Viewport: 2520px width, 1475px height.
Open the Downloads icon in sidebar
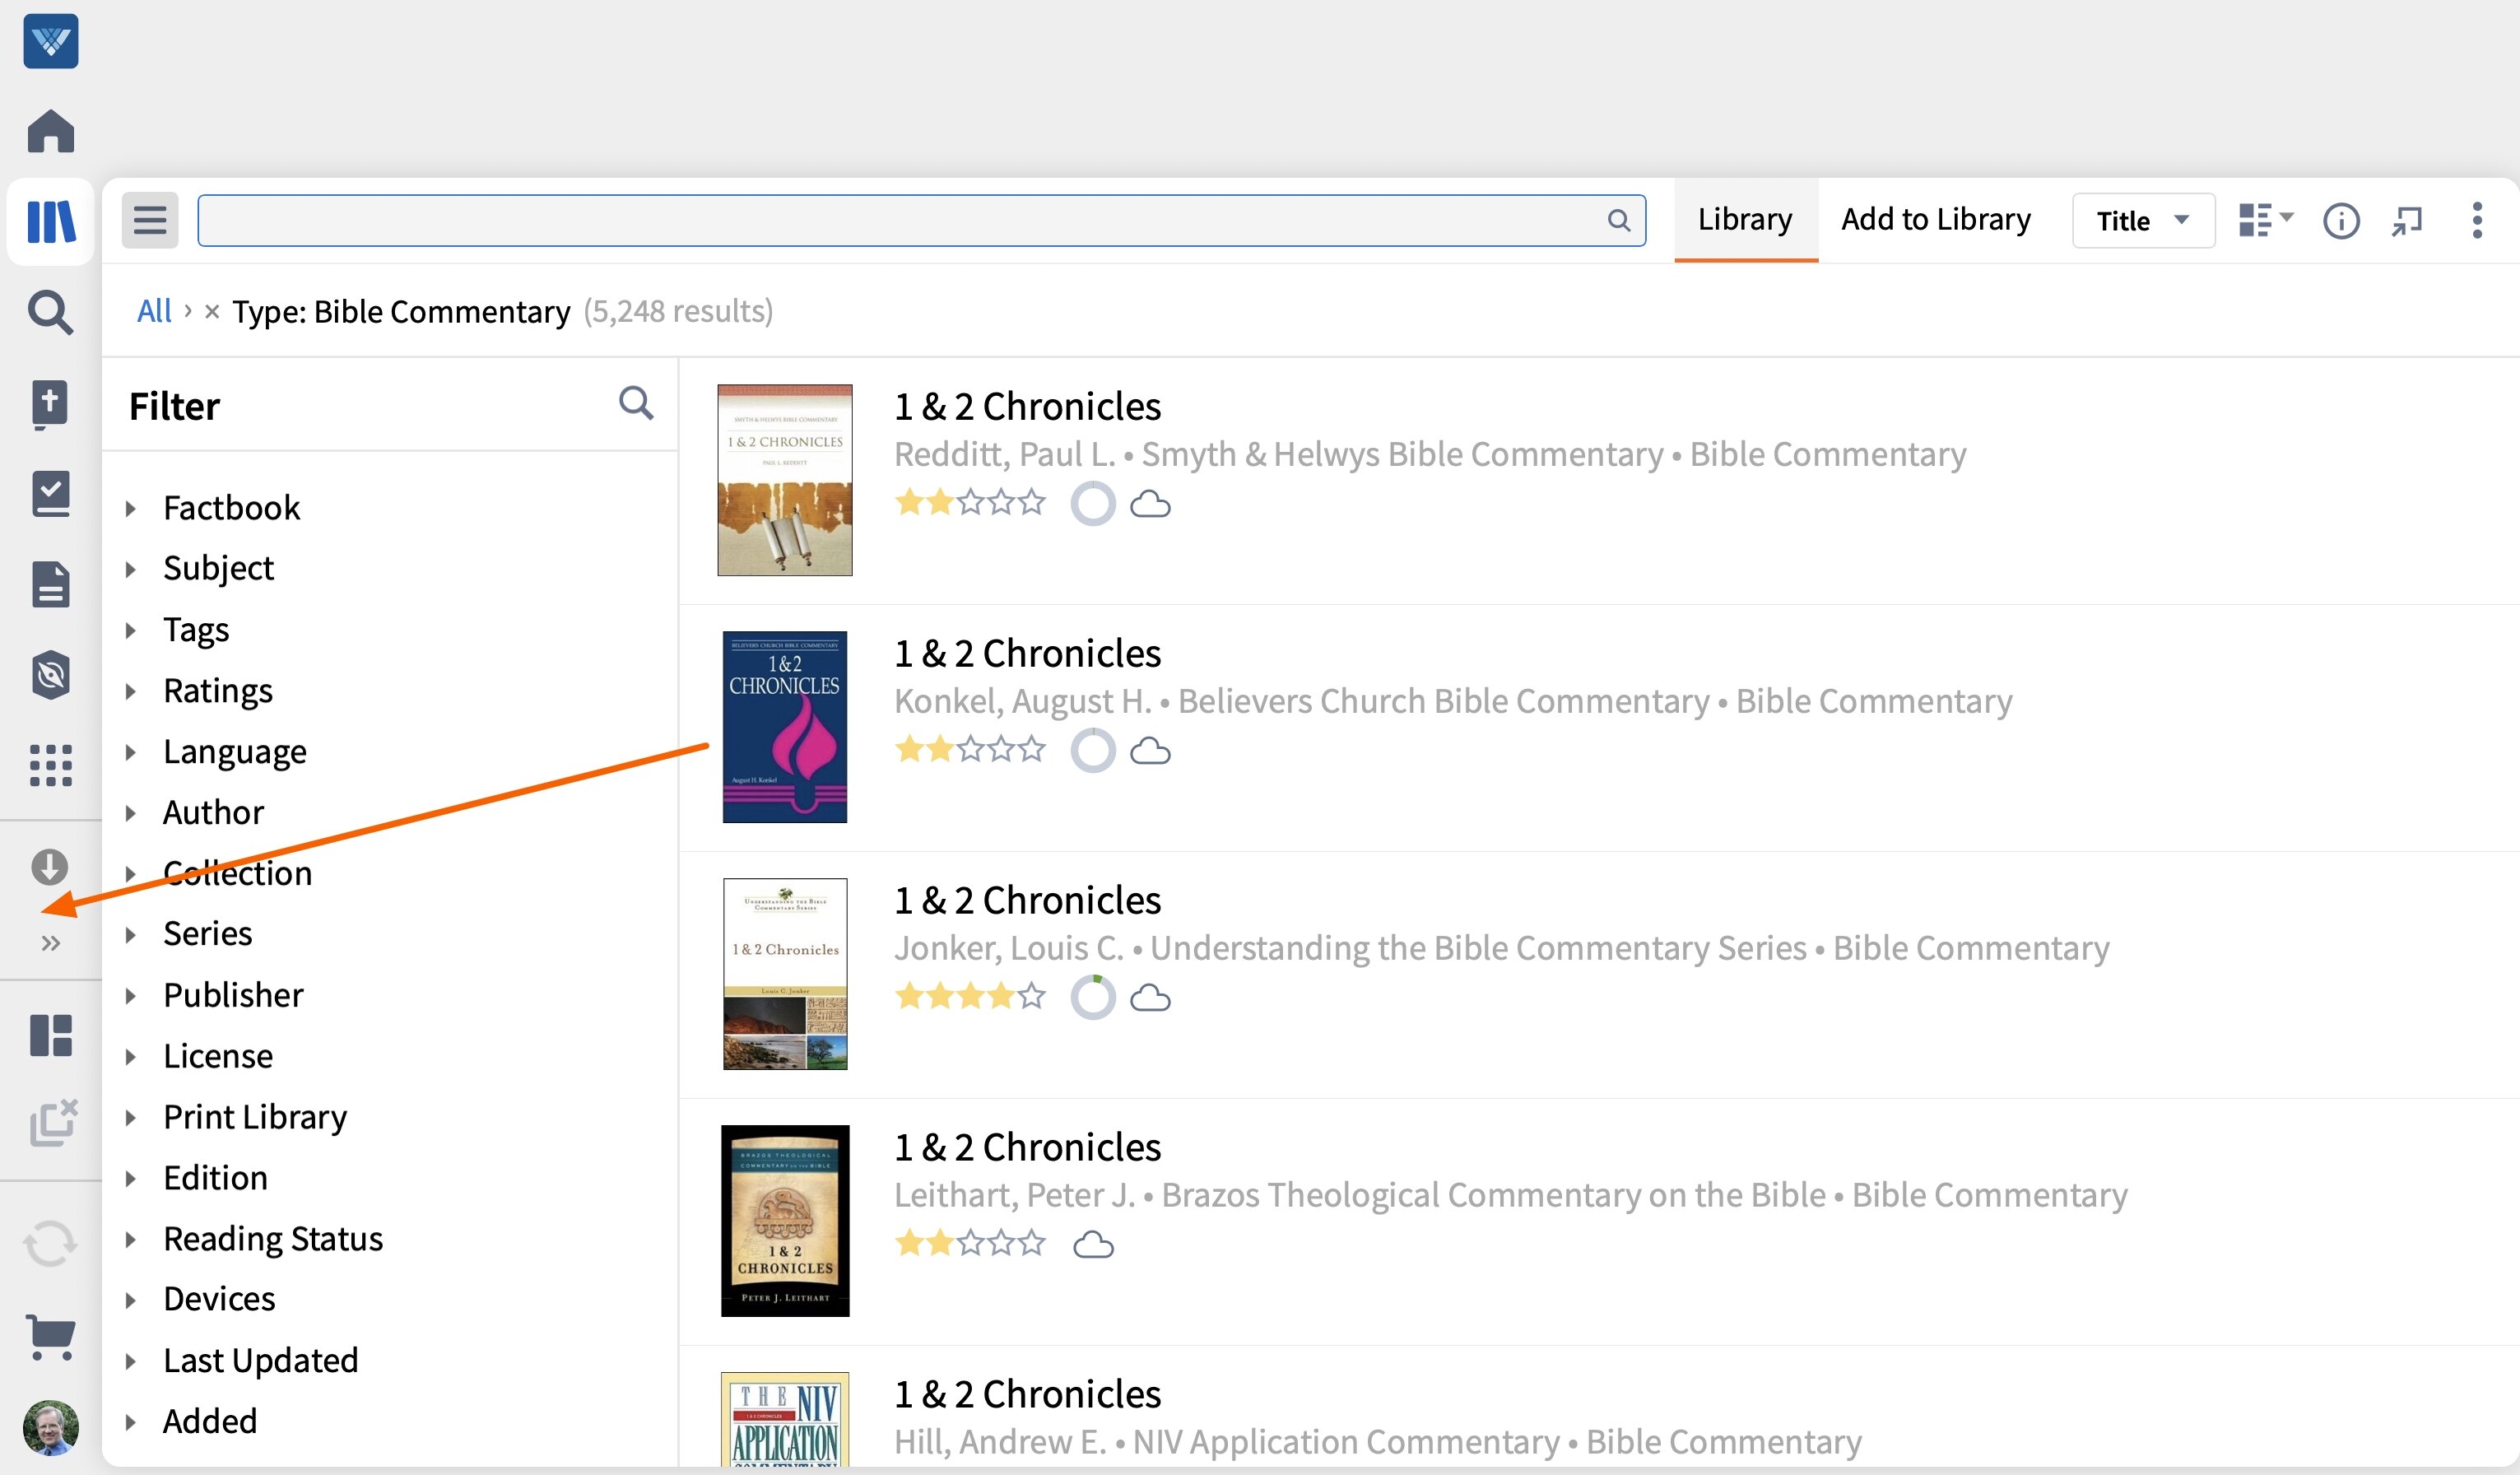point(50,866)
